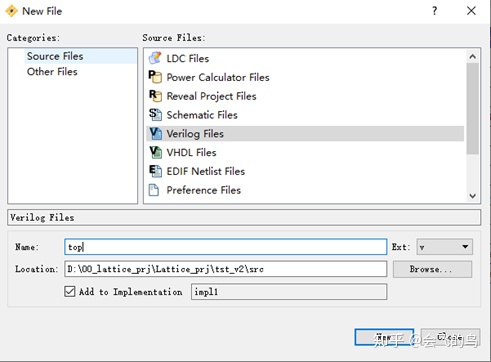The width and height of the screenshot is (491, 362).
Task: Choose the Preference Files icon
Action: click(154, 190)
